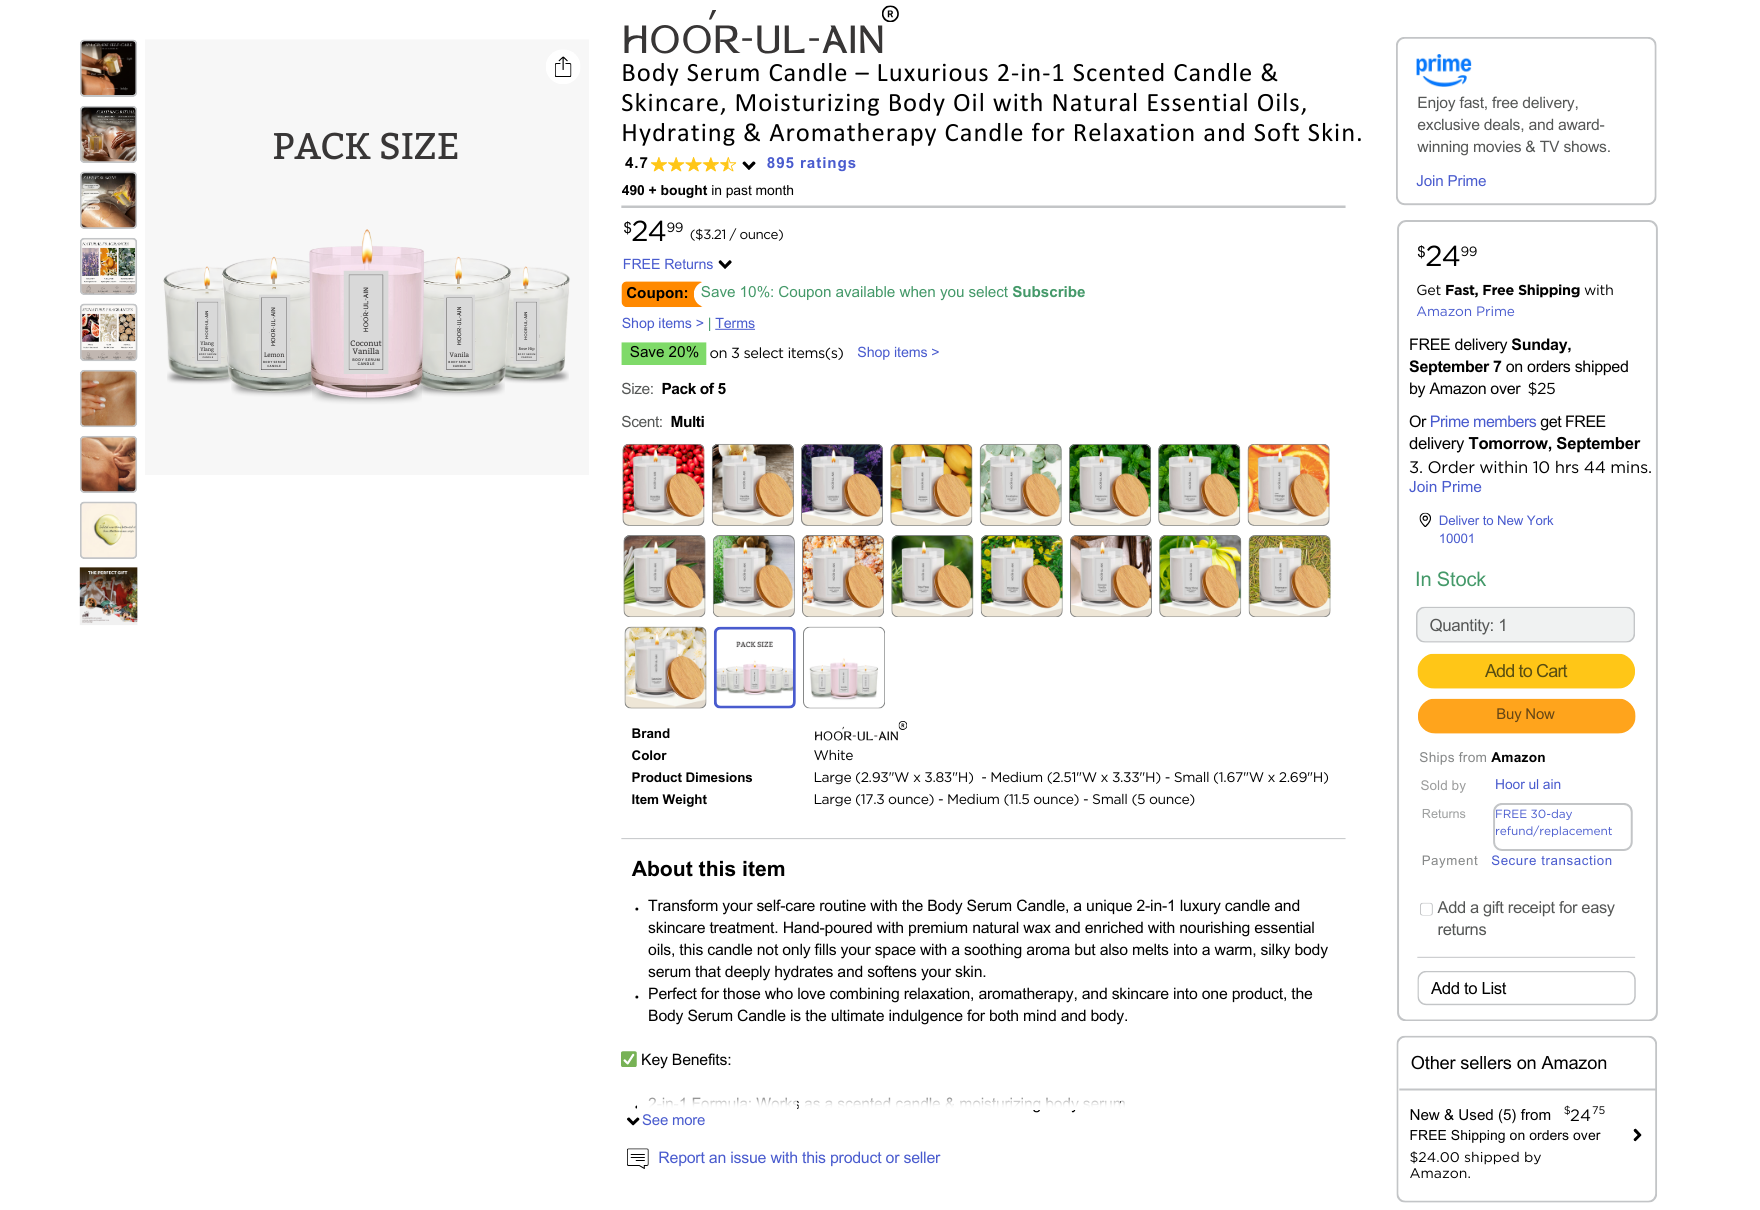1760x1210 pixels.
Task: Click the report issue speech bubble icon
Action: tap(637, 1158)
